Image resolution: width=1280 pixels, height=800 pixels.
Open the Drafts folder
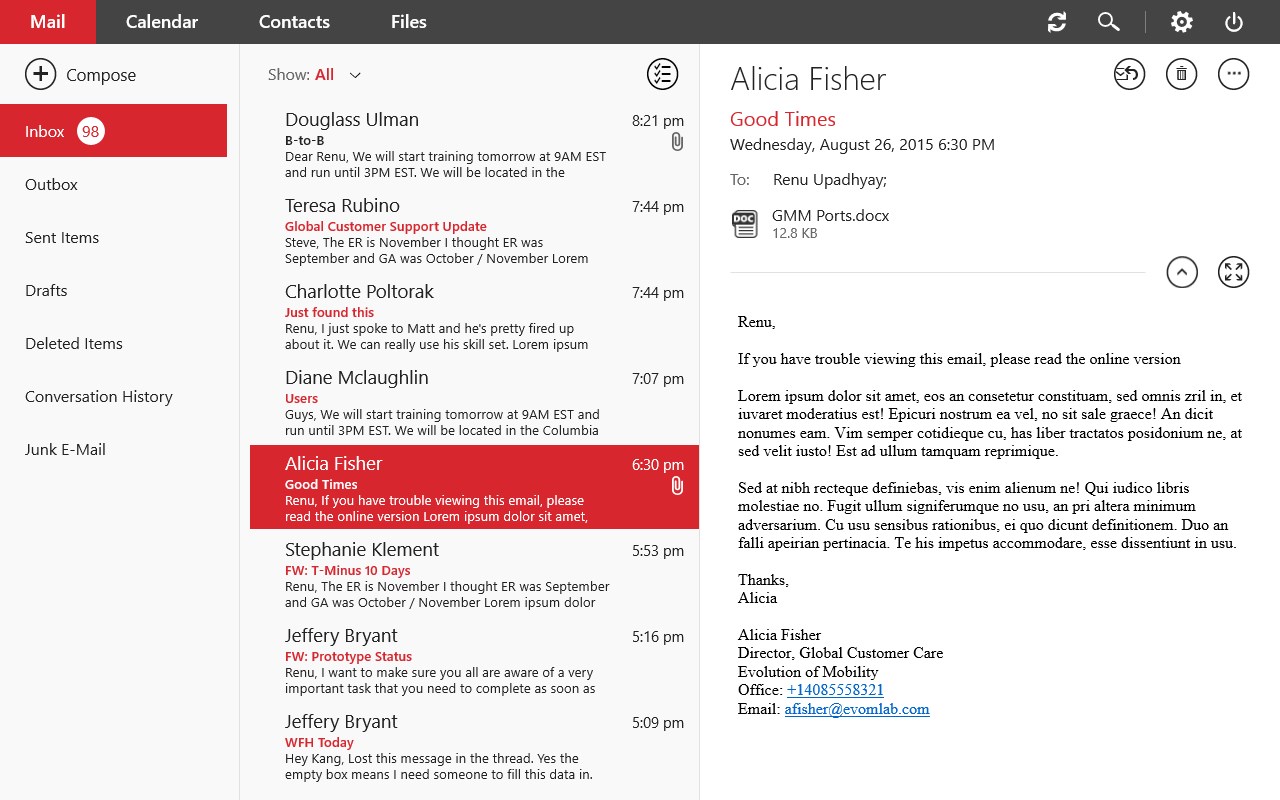pos(46,291)
